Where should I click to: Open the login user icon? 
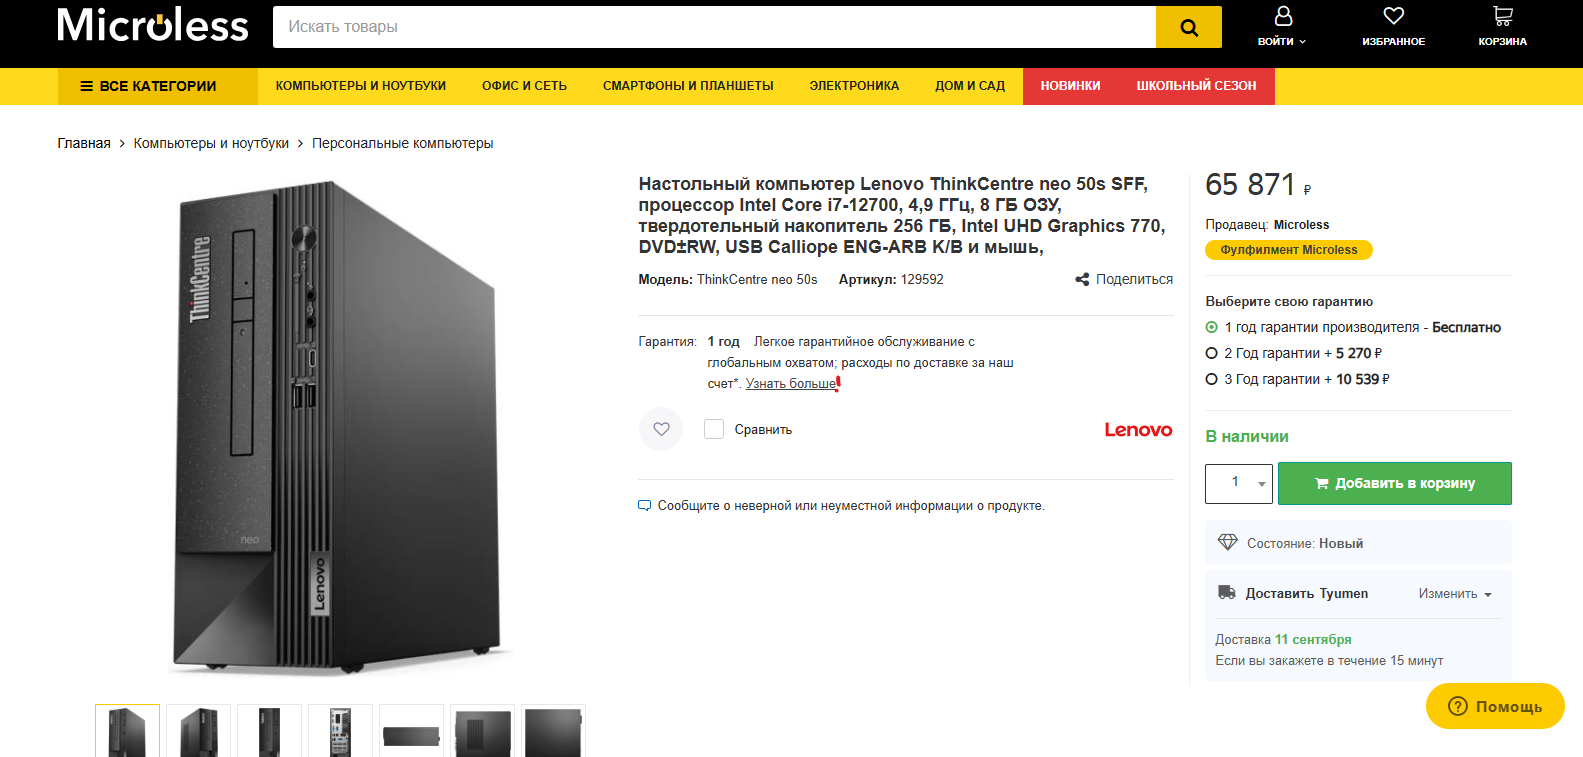point(1283,16)
